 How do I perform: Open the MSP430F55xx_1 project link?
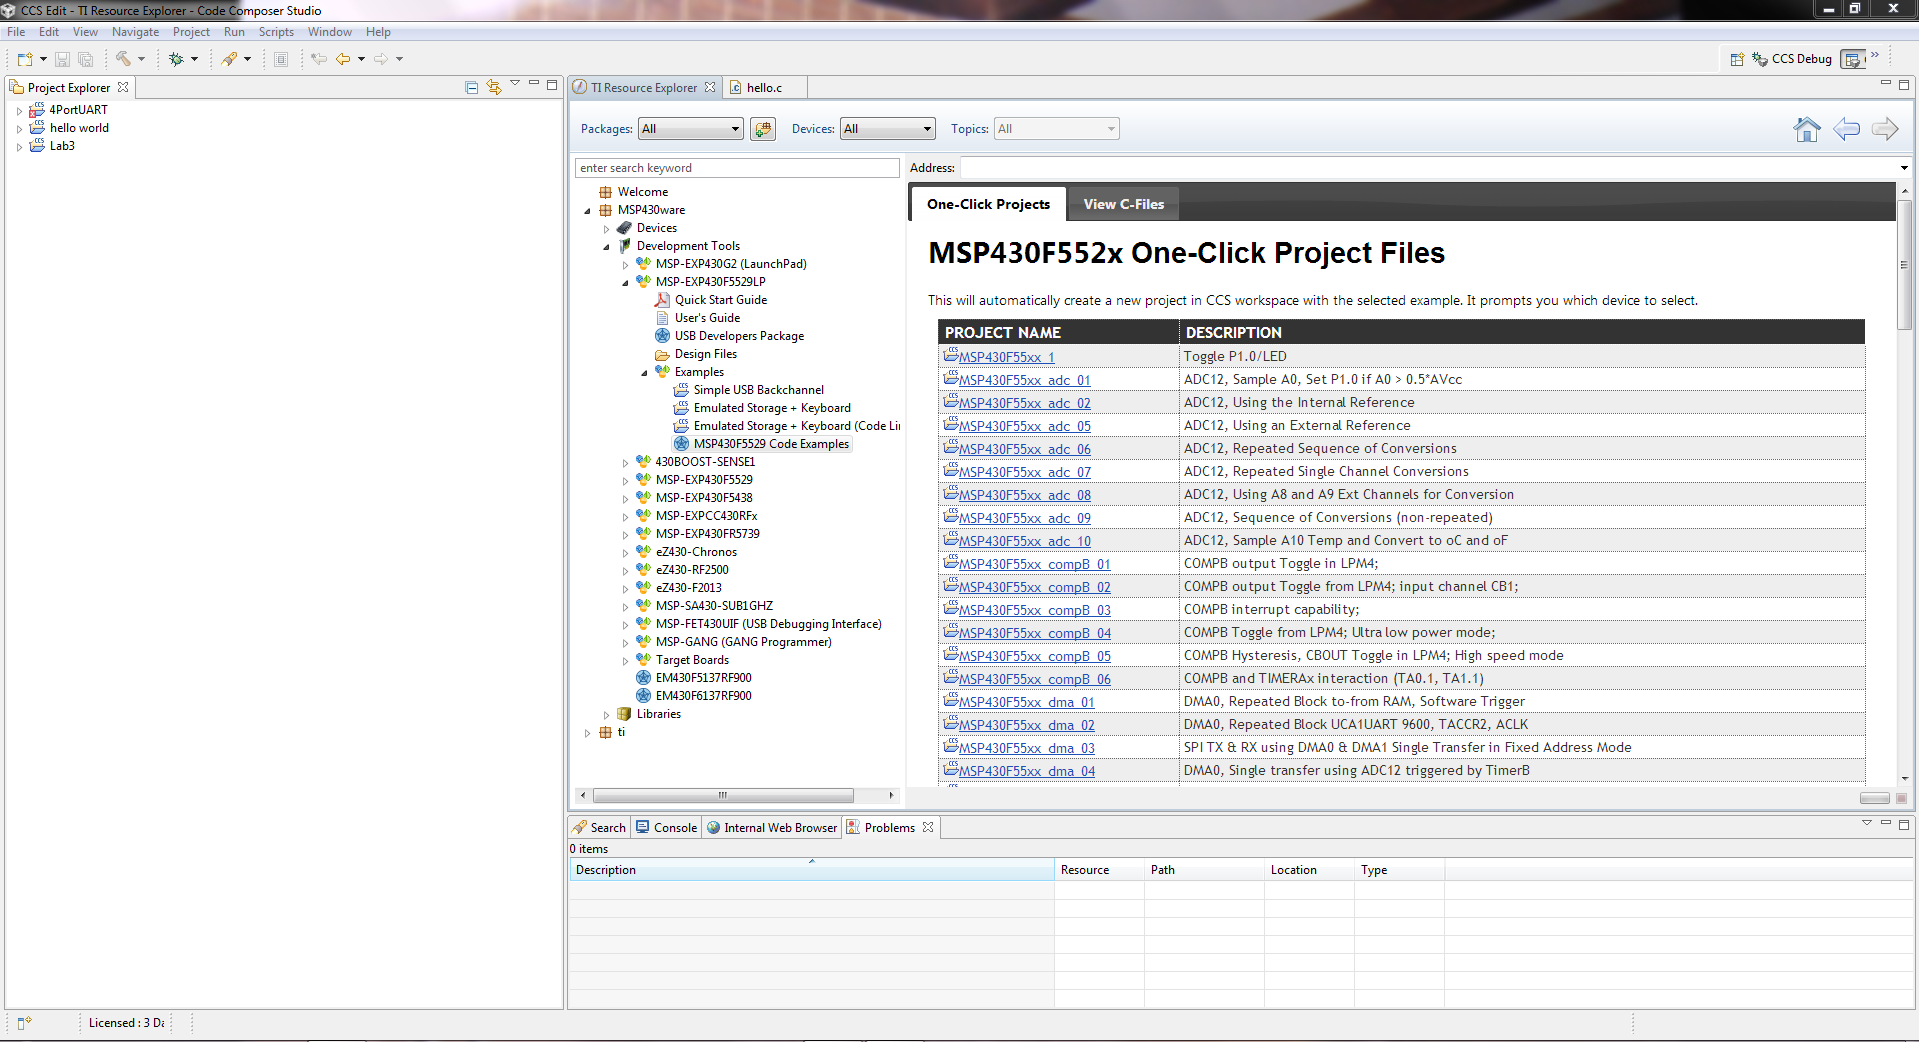pyautogui.click(x=1006, y=357)
